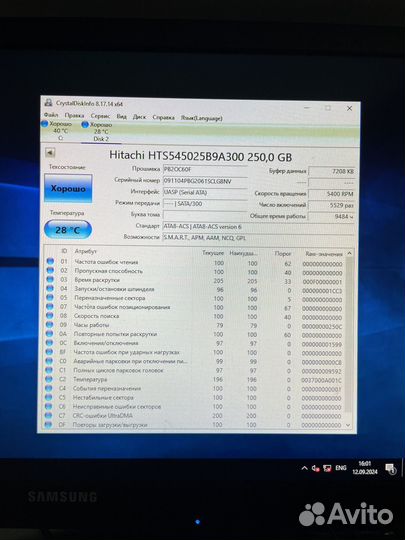Select Disk 2 tab showing 28 °C
Image resolution: width=405 pixels, height=540 pixels.
[101, 132]
